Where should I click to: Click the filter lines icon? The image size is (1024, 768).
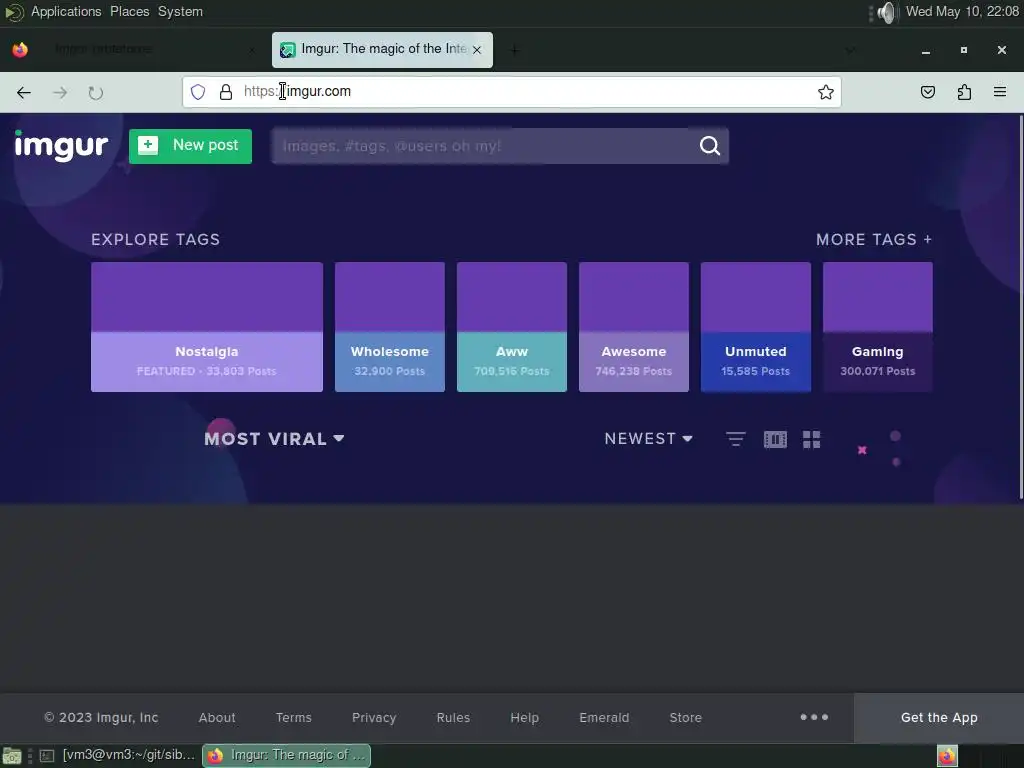tap(735, 440)
